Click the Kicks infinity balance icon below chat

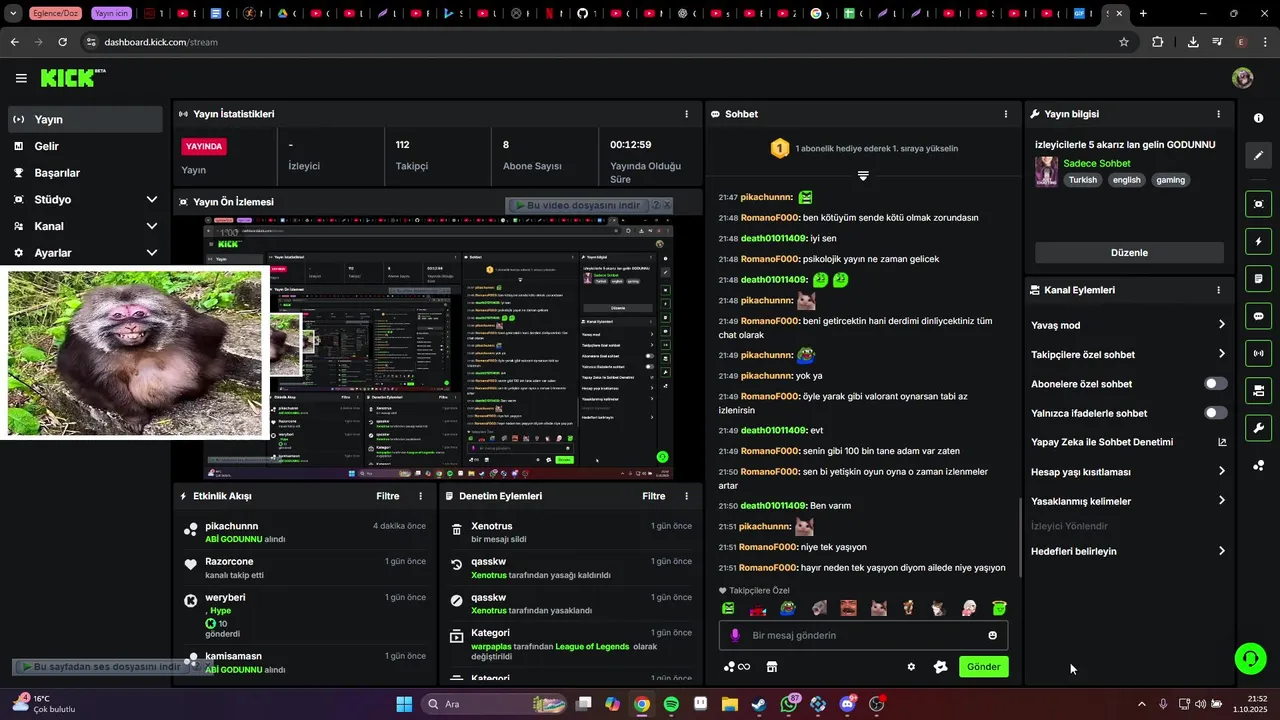tap(736, 667)
